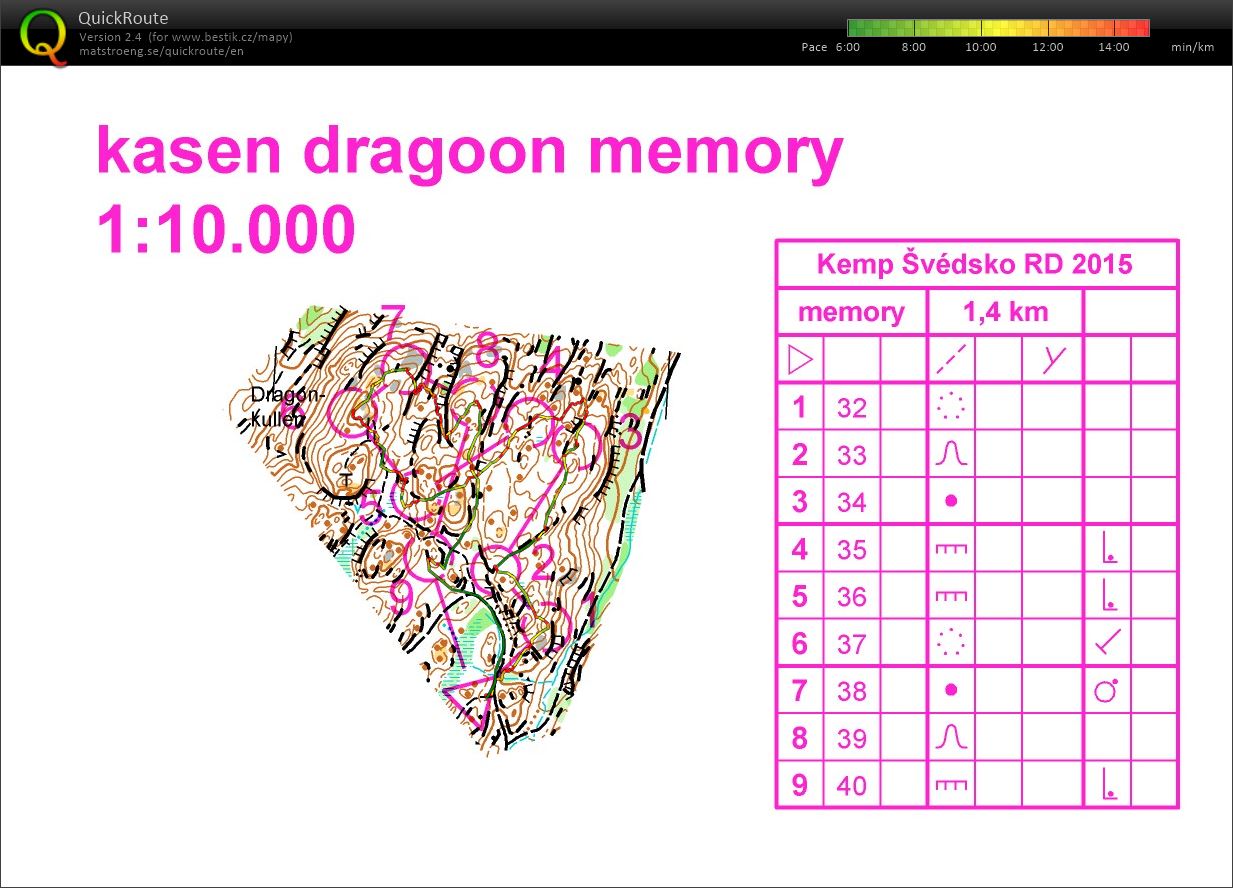This screenshot has height=888, width=1233.
Task: Click the dotted circle symbol in control row 1
Action: (x=950, y=407)
